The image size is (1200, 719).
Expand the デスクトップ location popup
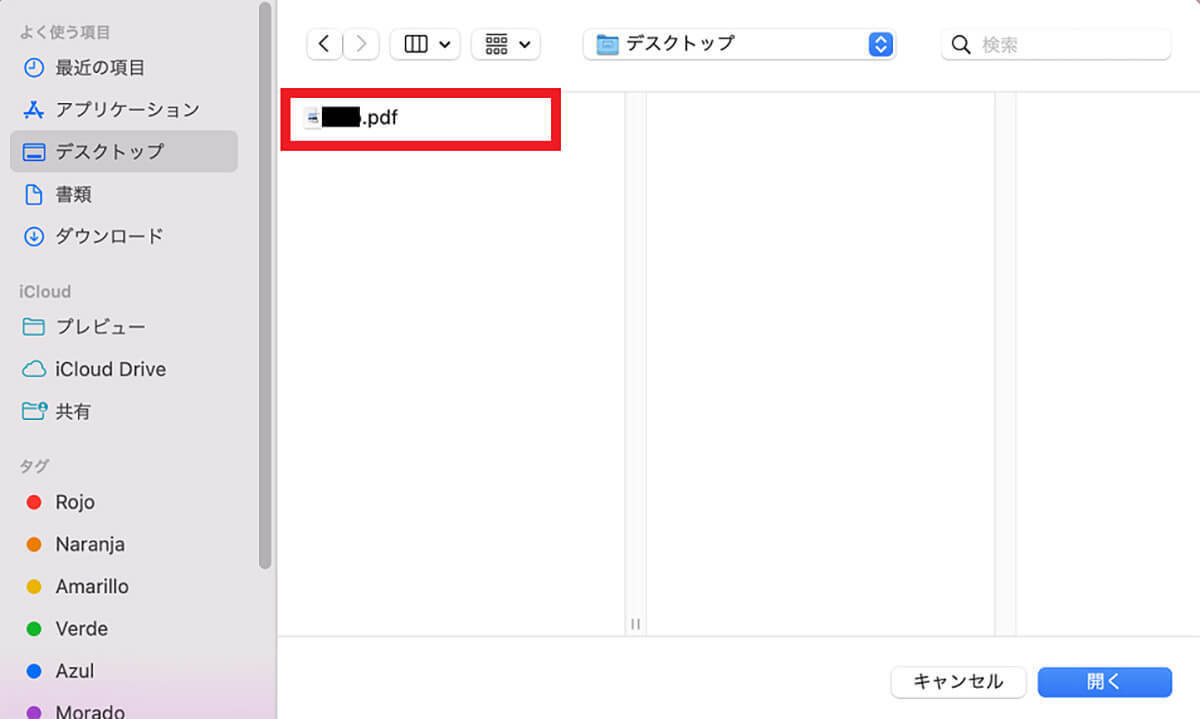(x=879, y=44)
